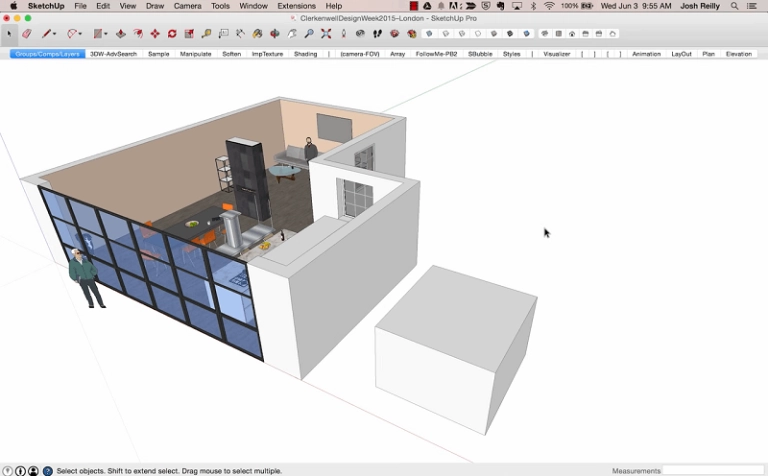Pick the Tape Measure tool
768x476 pixels.
click(206, 33)
